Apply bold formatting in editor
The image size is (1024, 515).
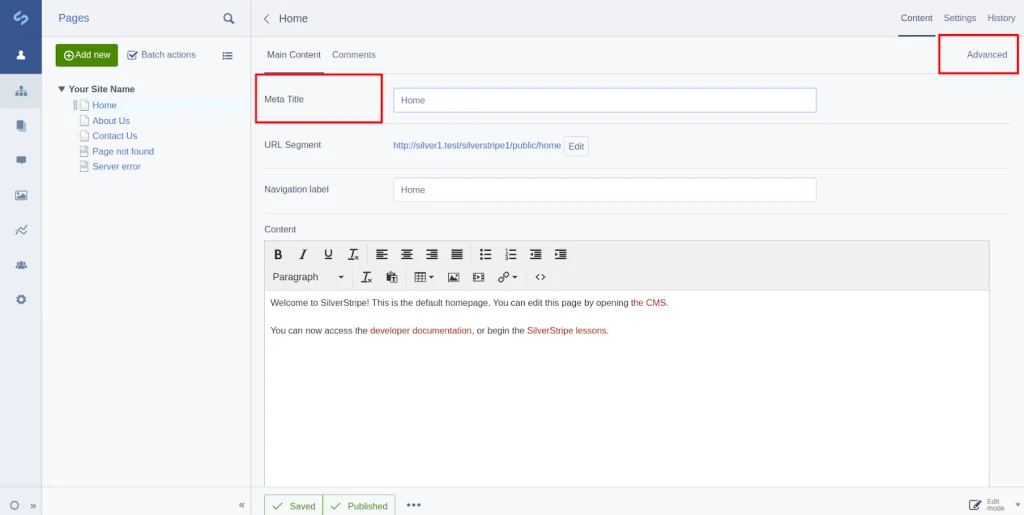[x=278, y=254]
